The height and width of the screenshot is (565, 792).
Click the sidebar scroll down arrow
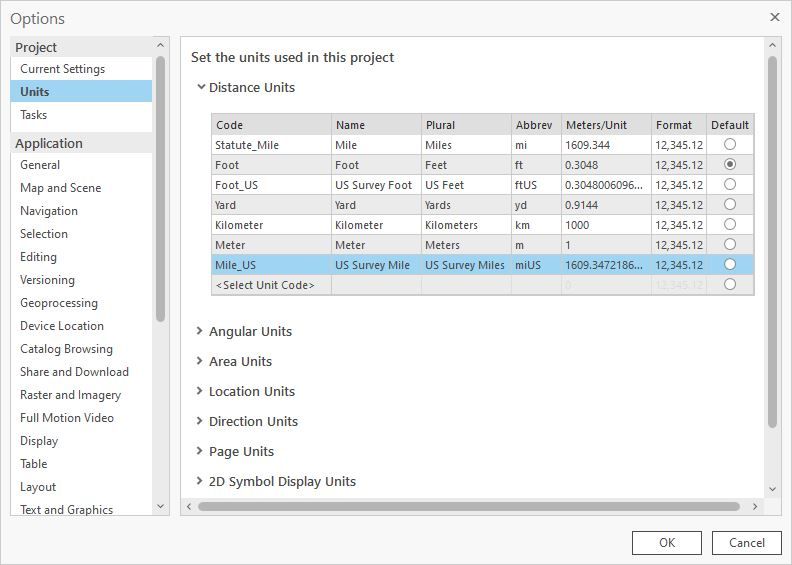[x=161, y=506]
